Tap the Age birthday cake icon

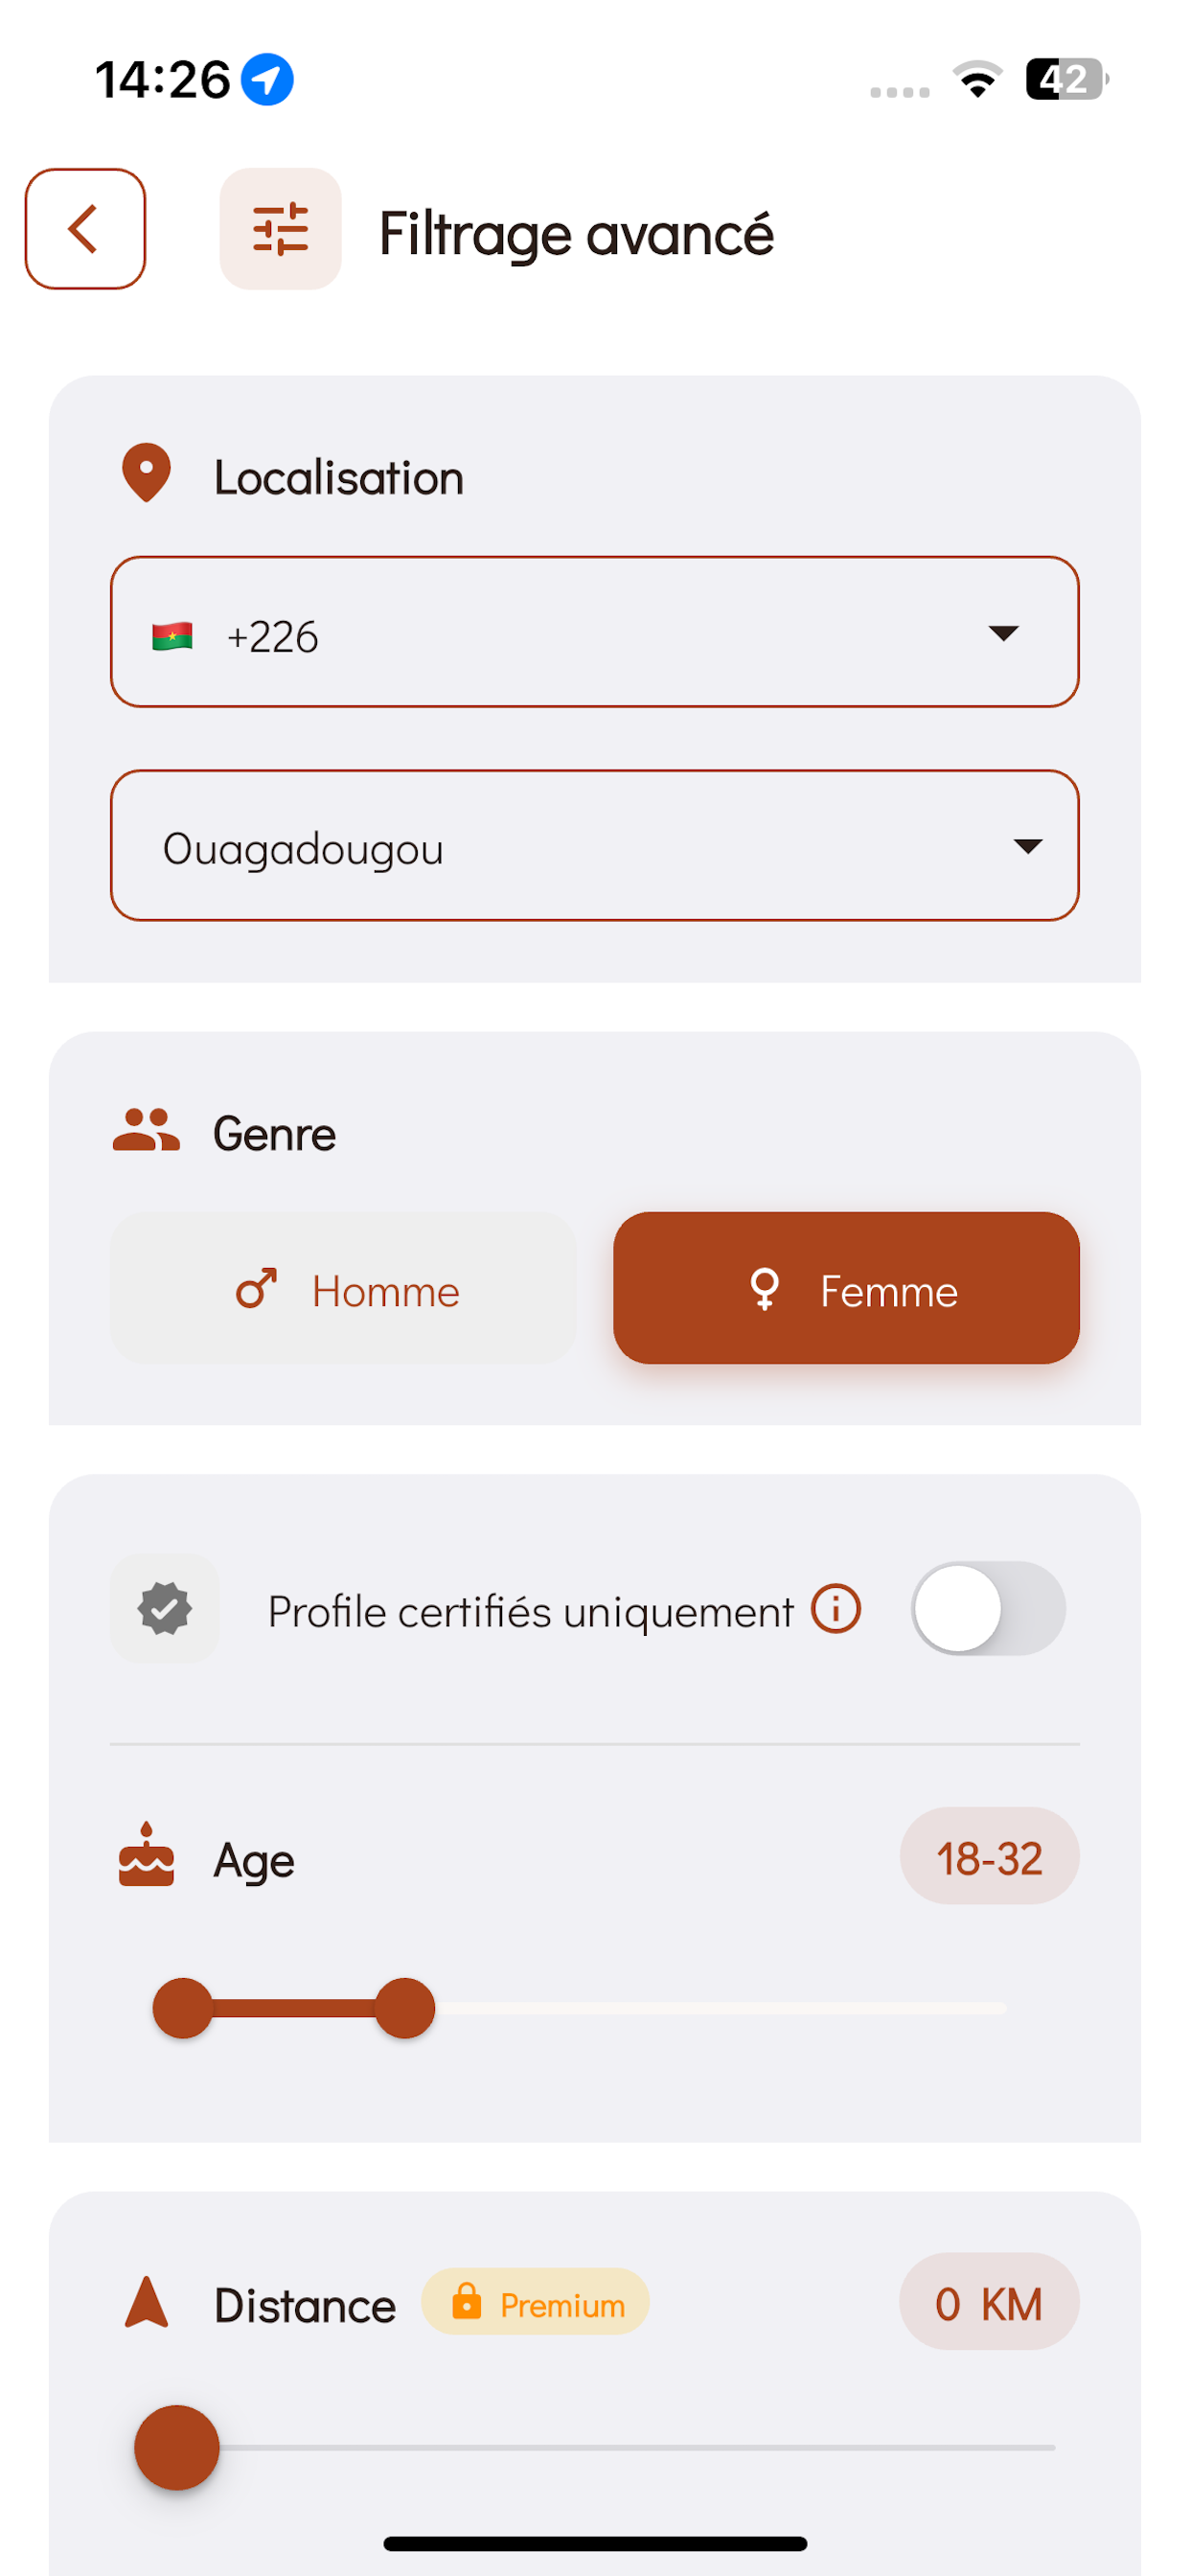(146, 1855)
